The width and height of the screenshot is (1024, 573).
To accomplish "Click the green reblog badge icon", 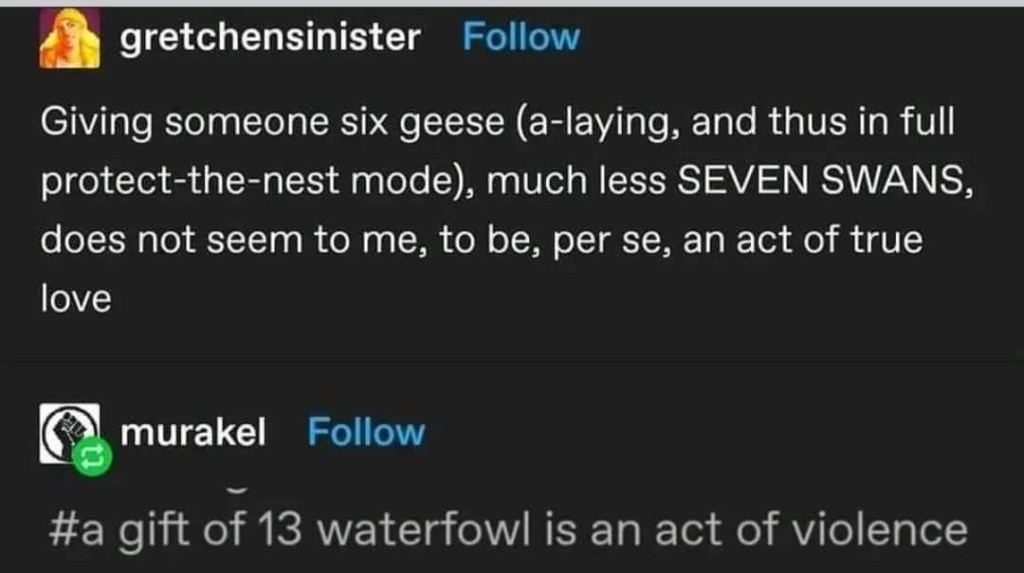I will click(x=91, y=457).
